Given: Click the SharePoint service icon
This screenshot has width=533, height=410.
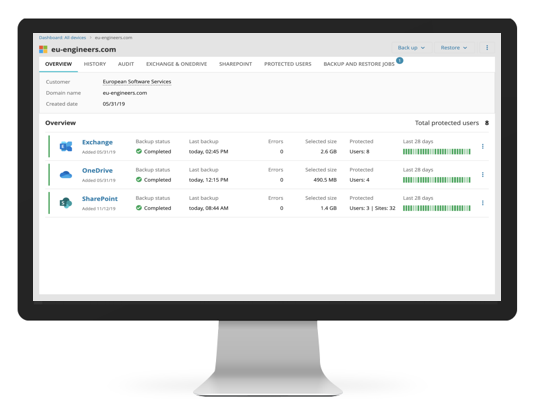Looking at the screenshot, I should coord(66,203).
